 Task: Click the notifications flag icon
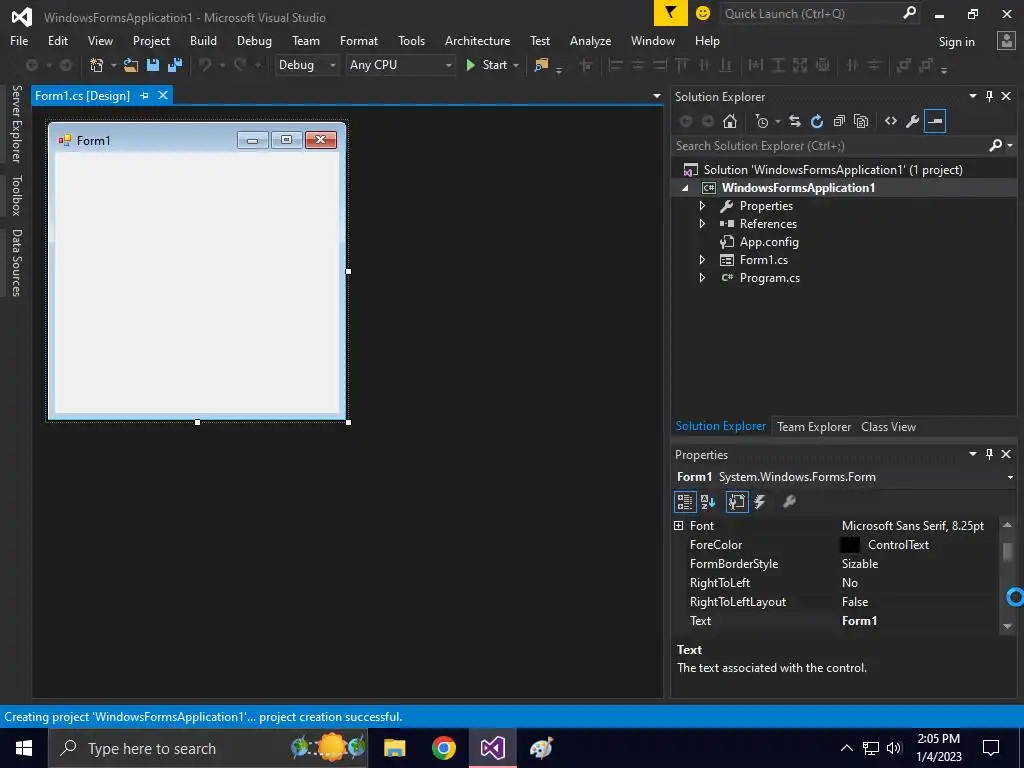671,13
